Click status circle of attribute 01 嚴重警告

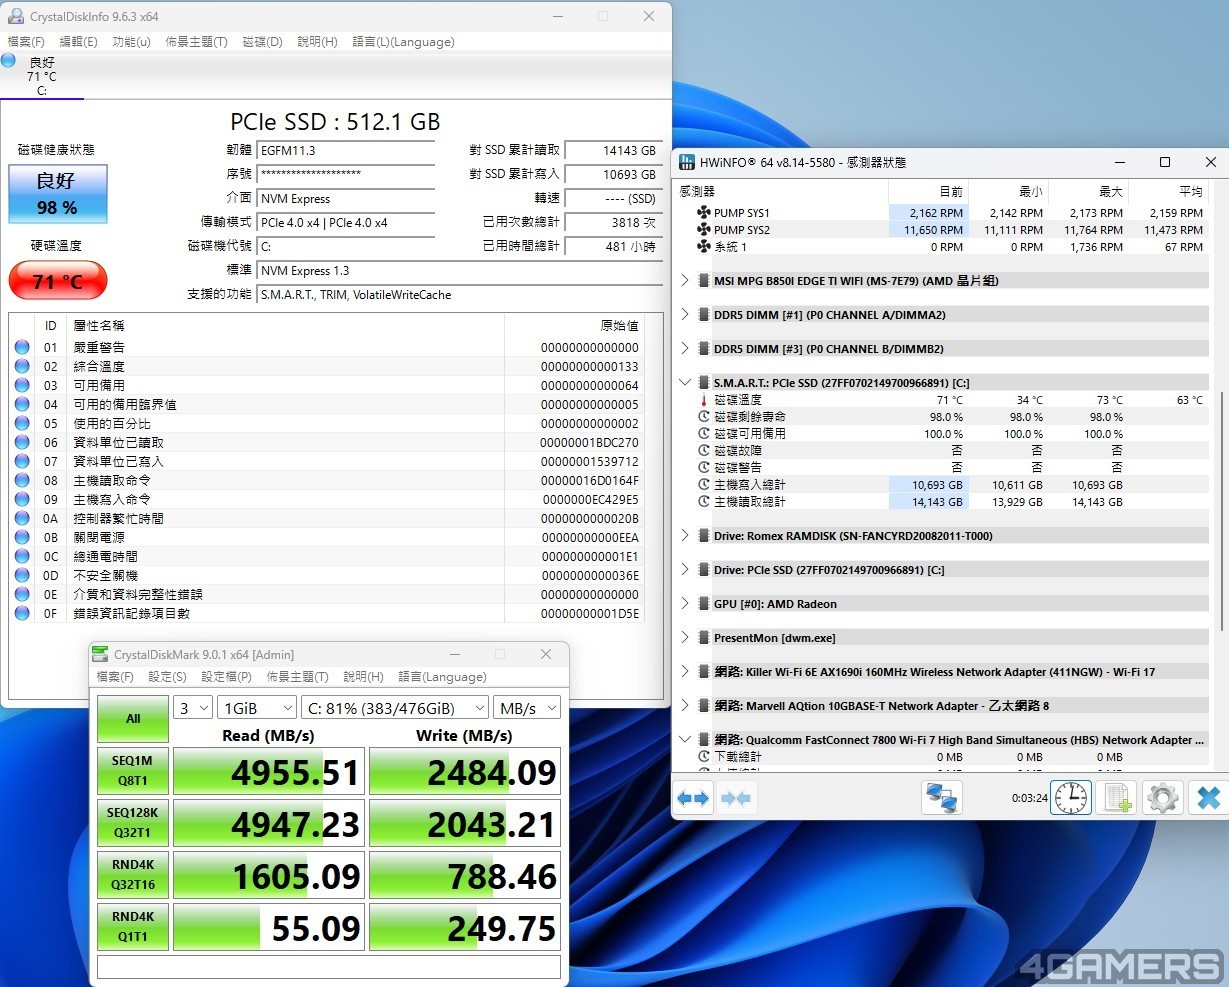coord(22,347)
